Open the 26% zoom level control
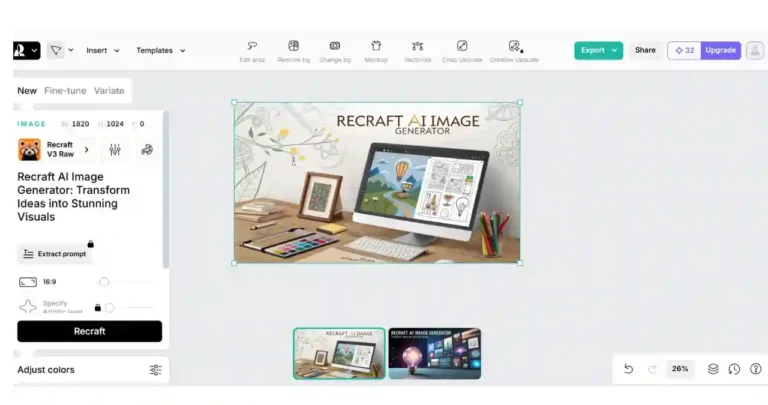 (x=680, y=369)
